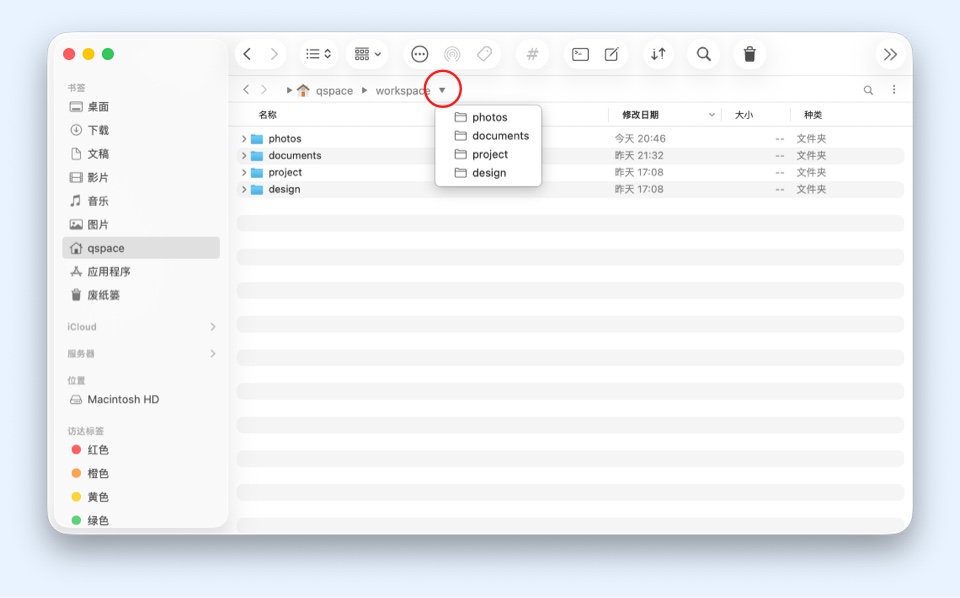Screen dimensions: 960x598
Task: Show more toolbar items with double chevron
Action: click(890, 54)
